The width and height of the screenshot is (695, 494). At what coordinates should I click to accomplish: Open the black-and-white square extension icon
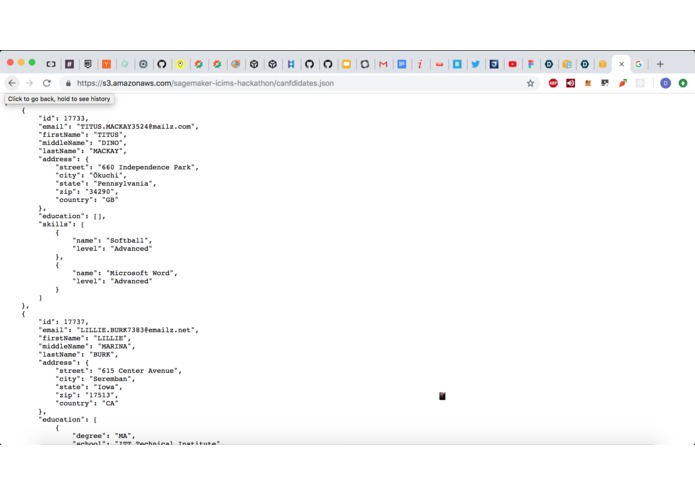(605, 83)
